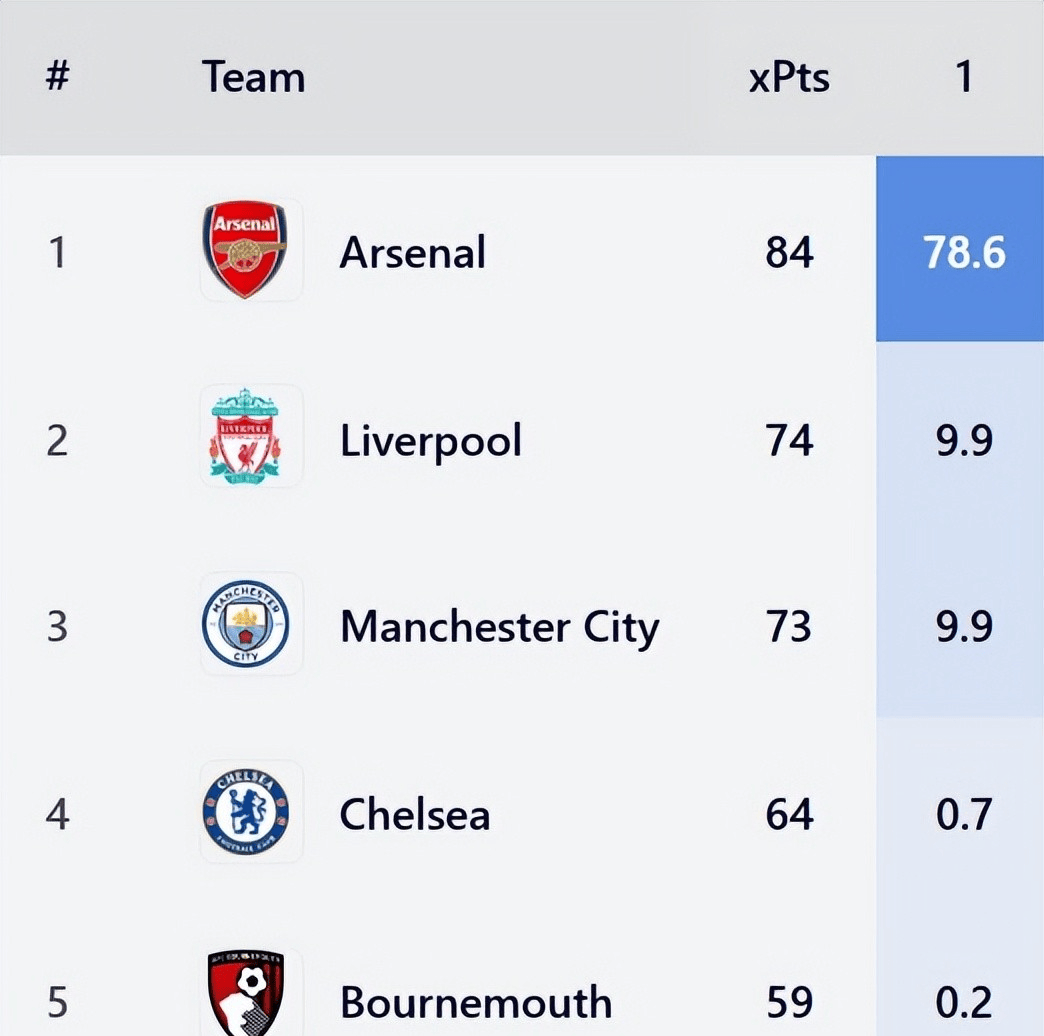The width and height of the screenshot is (1044, 1036).
Task: Sort table by xPts column header
Action: click(789, 77)
